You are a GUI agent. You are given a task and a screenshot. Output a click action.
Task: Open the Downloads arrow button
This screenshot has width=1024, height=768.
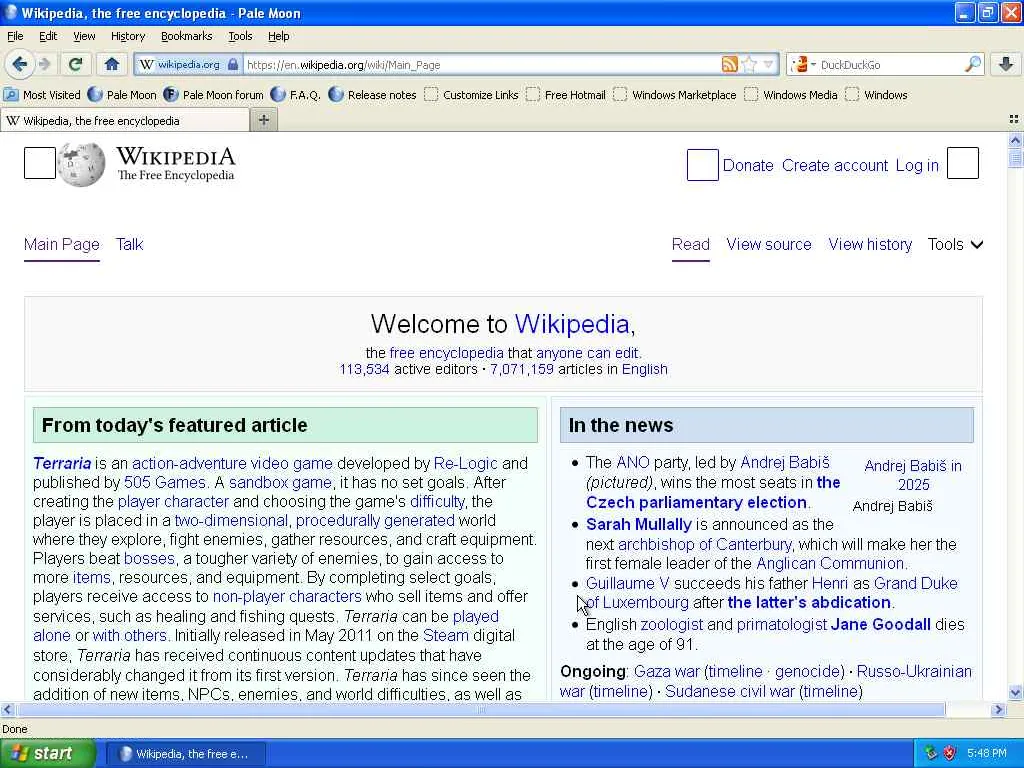point(1006,64)
